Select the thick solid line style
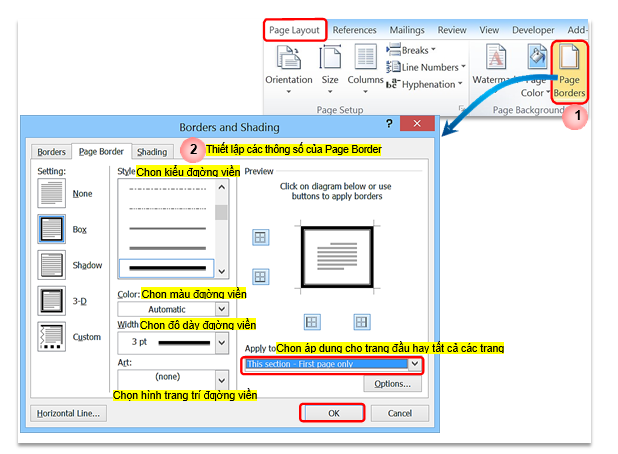Screen dimensions: 618x454 click(x=167, y=268)
